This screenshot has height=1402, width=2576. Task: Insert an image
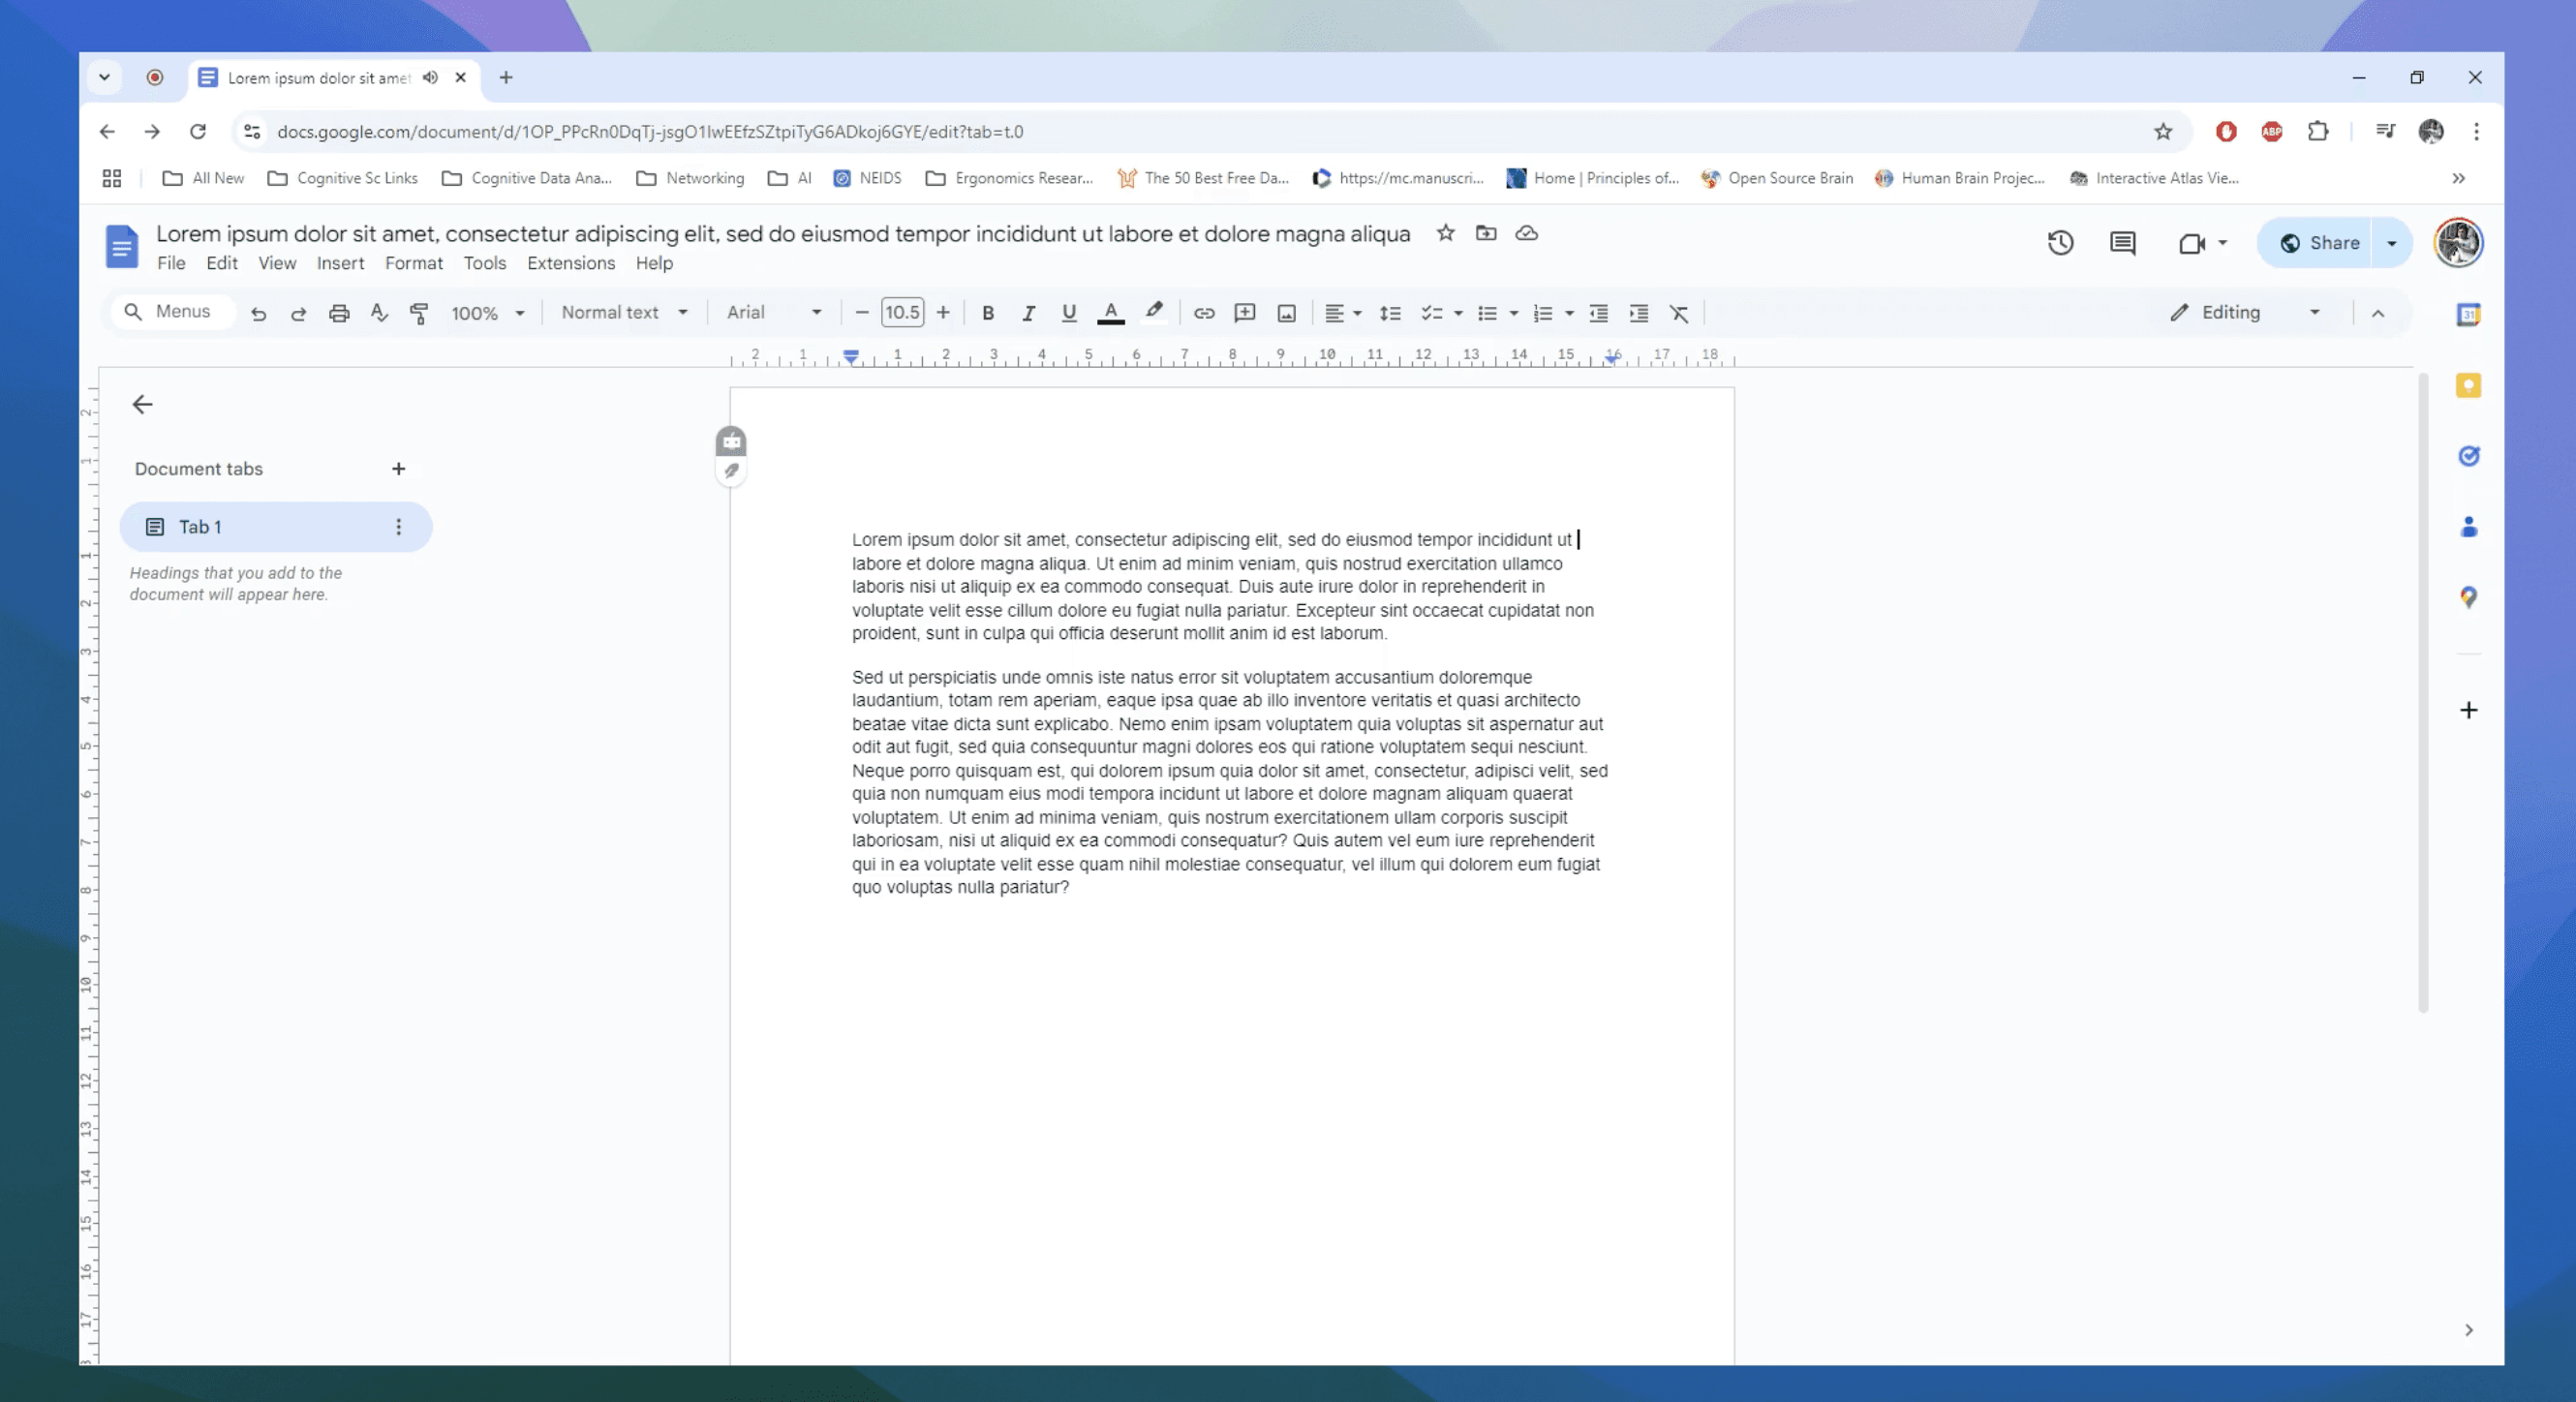pos(1286,312)
